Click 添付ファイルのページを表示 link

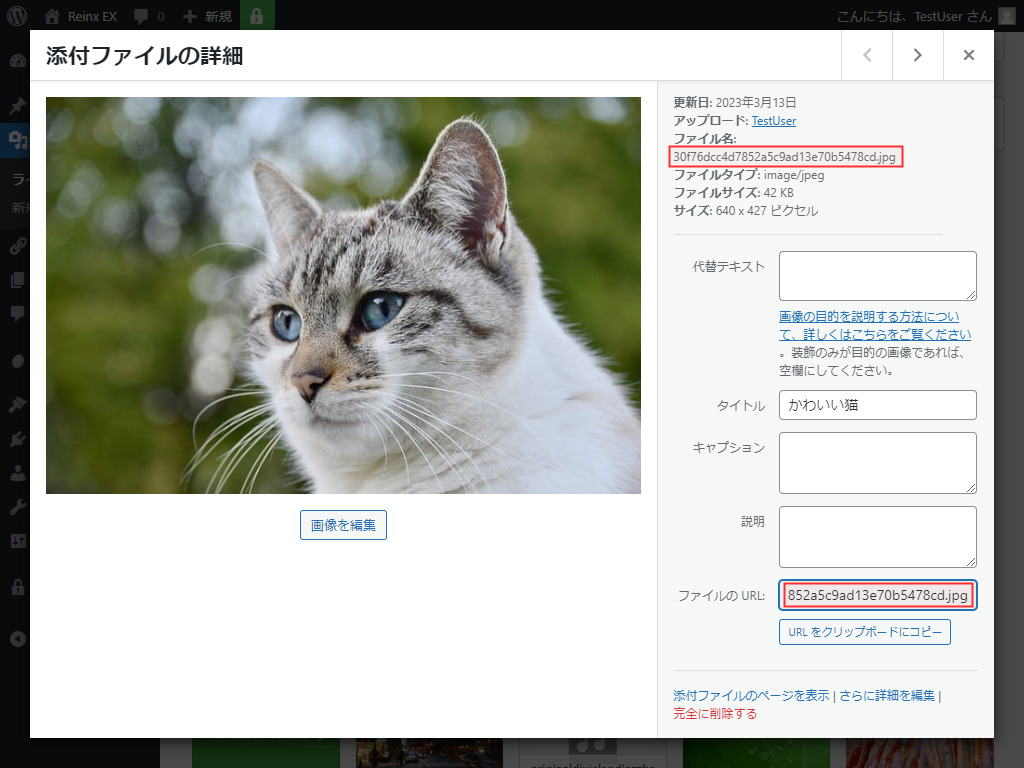(x=751, y=696)
